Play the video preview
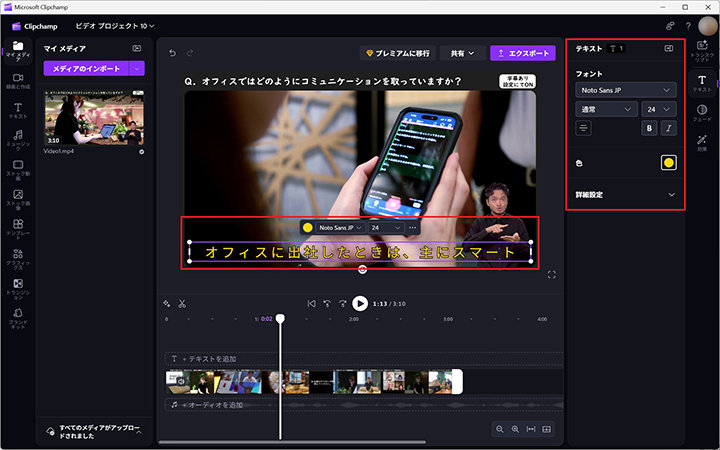 coord(360,304)
